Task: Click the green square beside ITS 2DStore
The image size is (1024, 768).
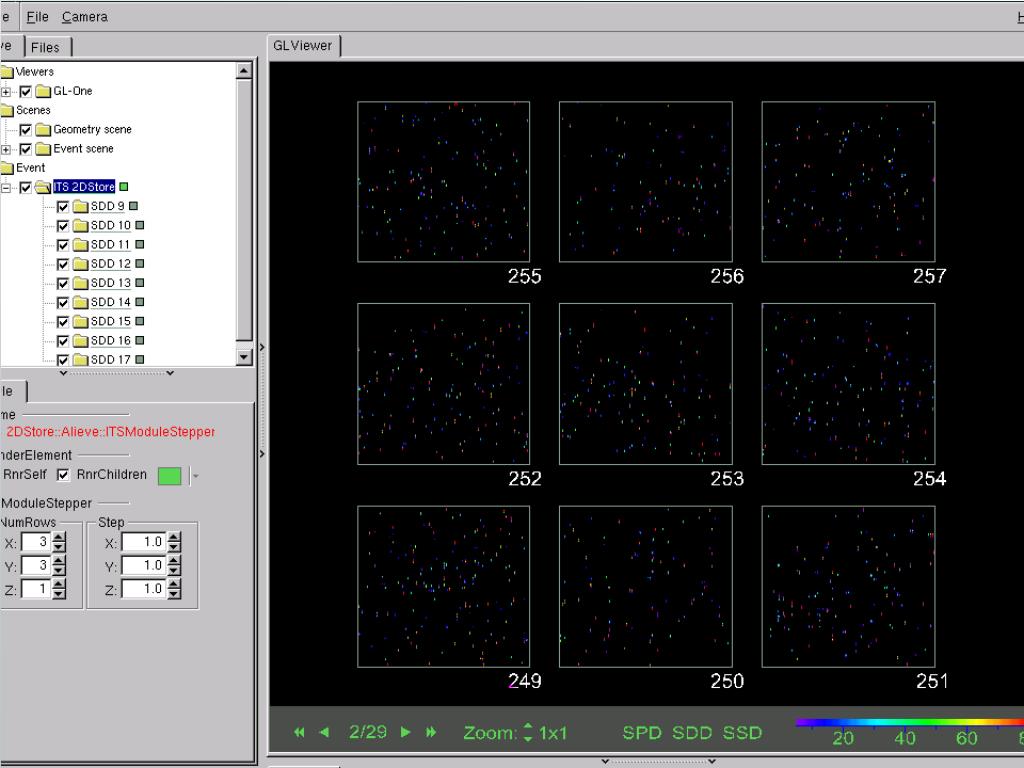Action: pos(124,187)
